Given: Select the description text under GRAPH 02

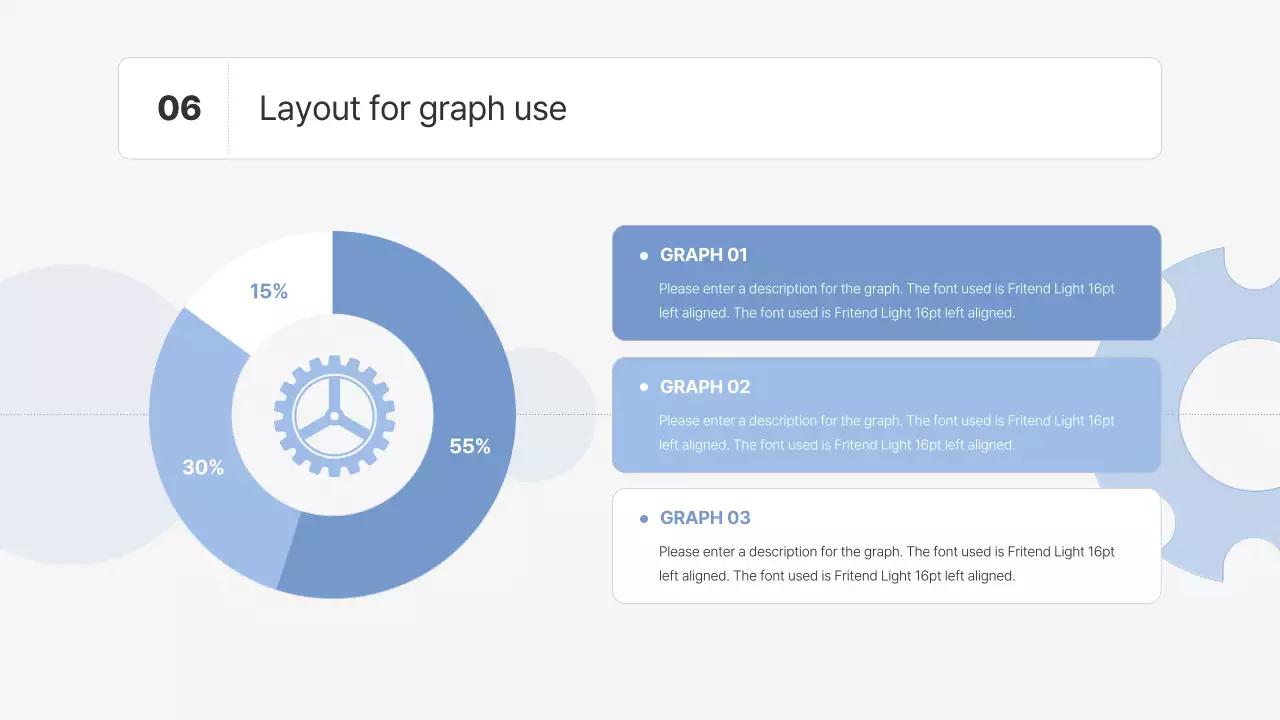Looking at the screenshot, I should click(886, 433).
